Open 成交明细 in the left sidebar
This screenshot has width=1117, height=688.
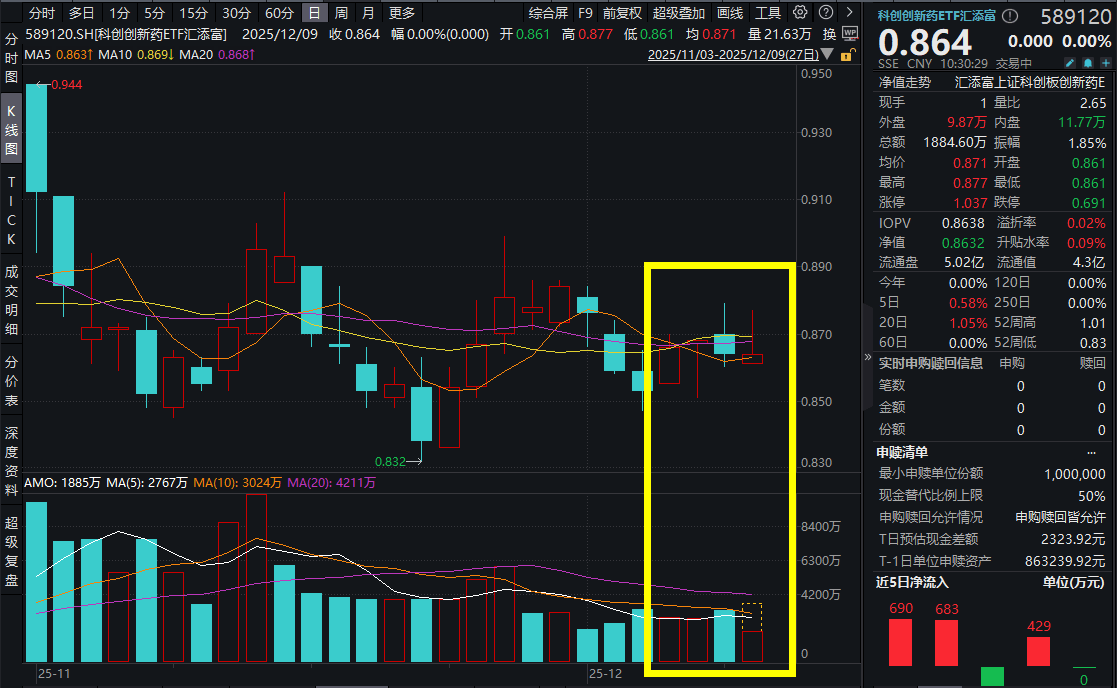(x=11, y=300)
